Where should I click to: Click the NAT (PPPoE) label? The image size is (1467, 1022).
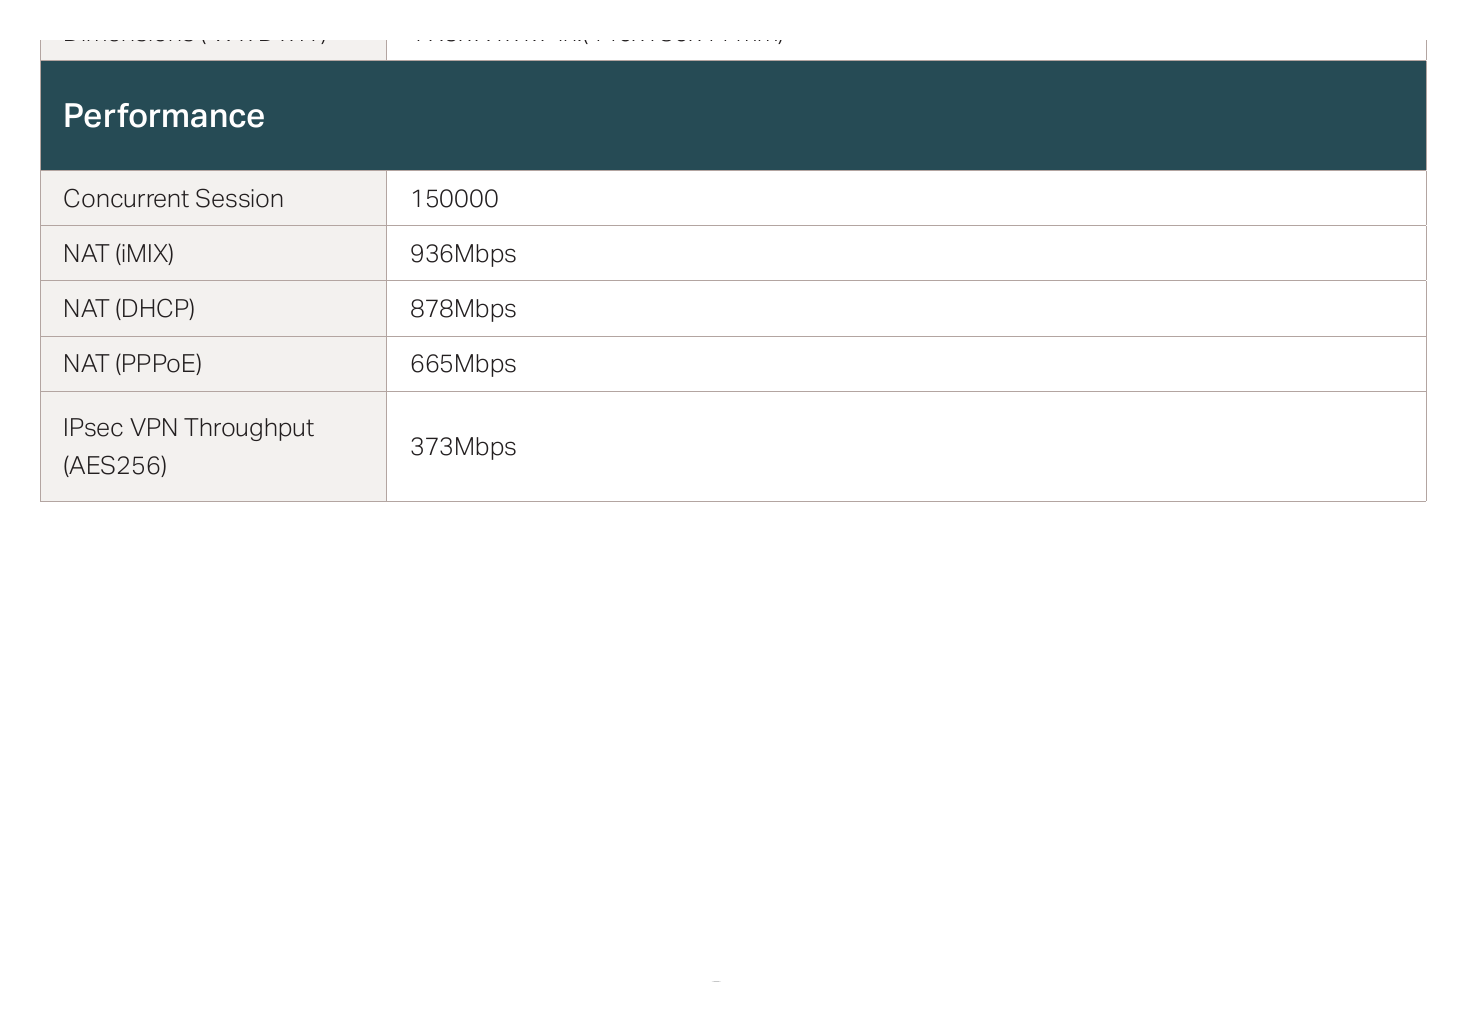point(132,363)
